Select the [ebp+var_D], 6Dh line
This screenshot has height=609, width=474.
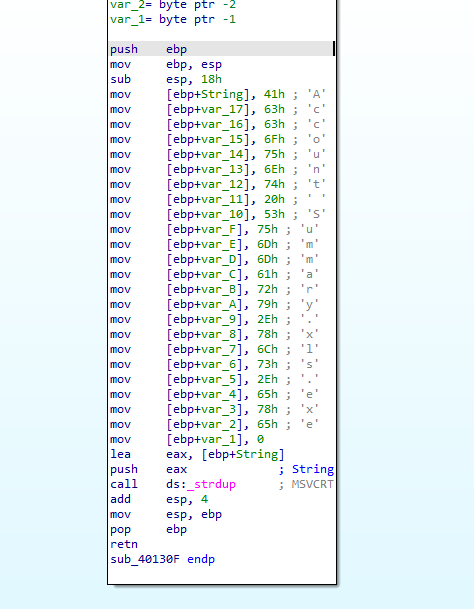(x=214, y=259)
